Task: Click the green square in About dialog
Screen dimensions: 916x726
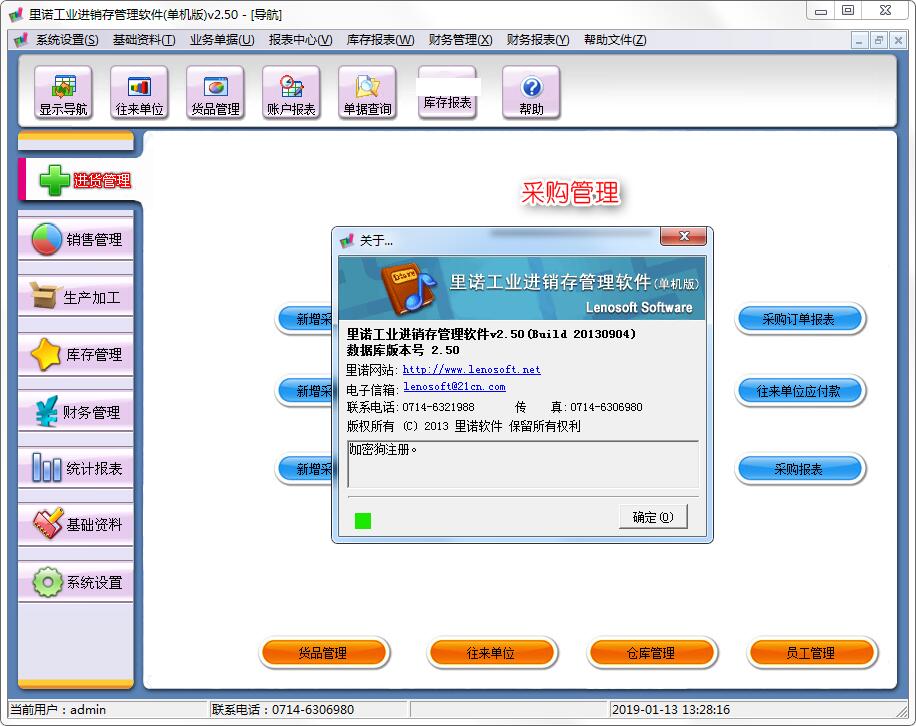Action: (363, 520)
